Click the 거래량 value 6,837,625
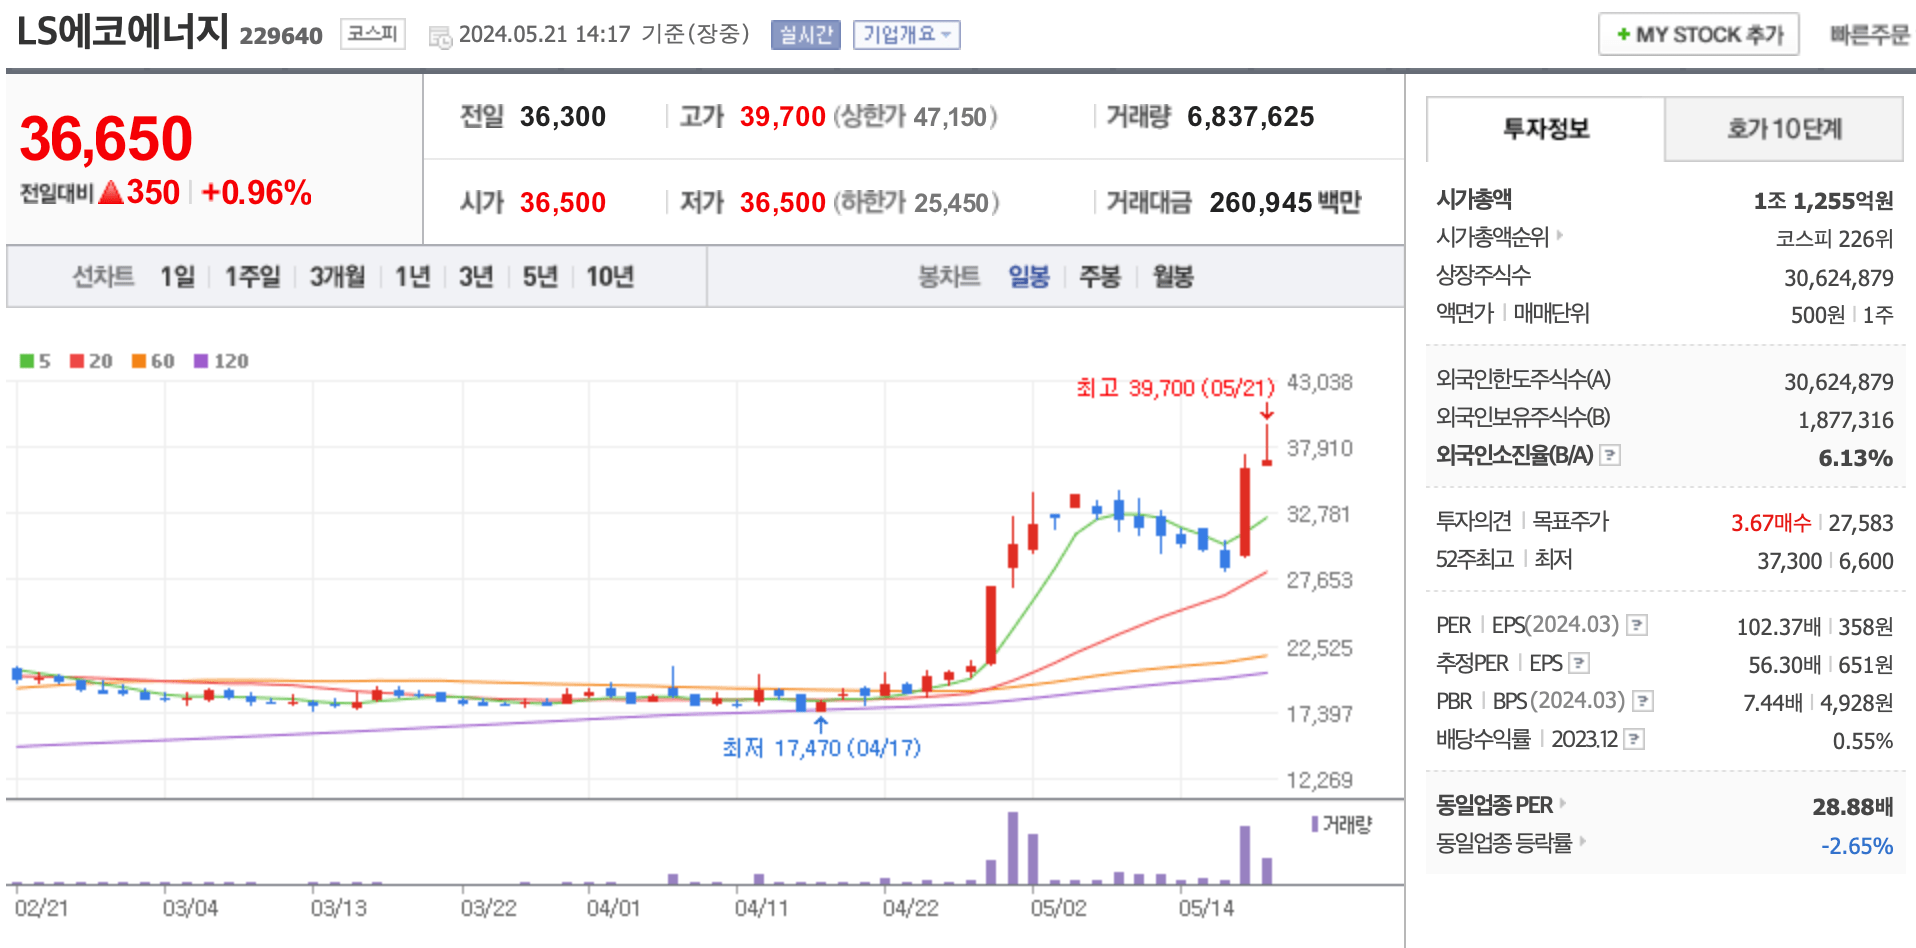The image size is (1916, 948). [1250, 117]
